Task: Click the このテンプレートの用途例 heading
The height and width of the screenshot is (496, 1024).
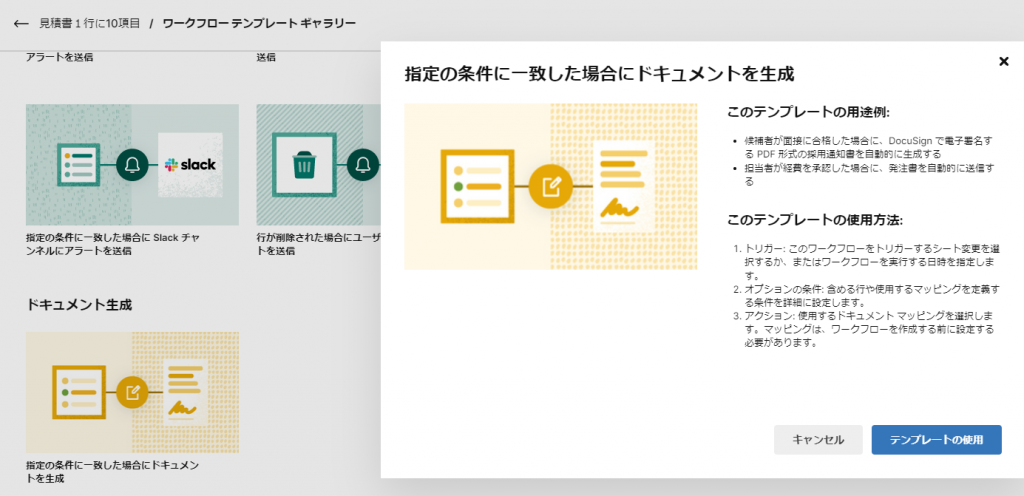Action: [809, 112]
